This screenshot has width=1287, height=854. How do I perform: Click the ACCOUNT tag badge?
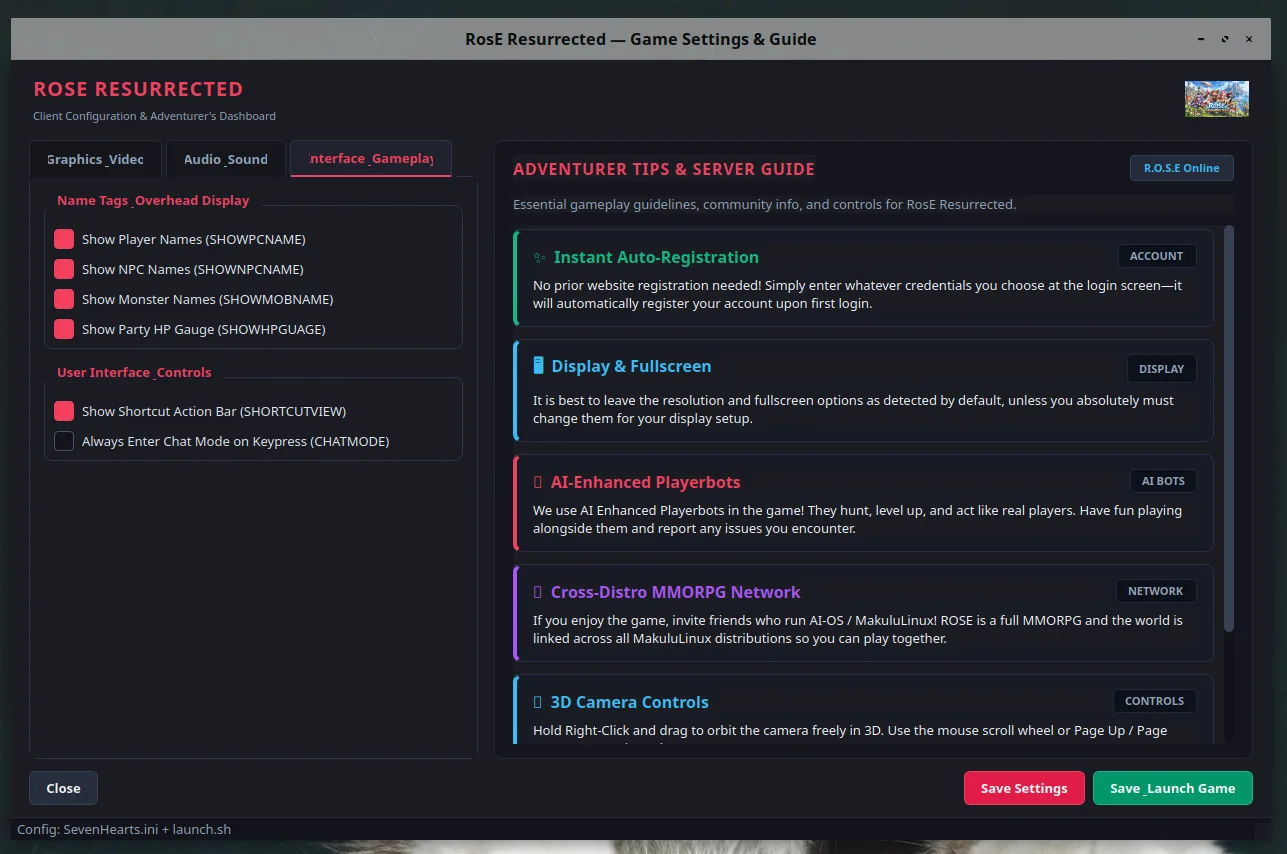(x=1157, y=256)
